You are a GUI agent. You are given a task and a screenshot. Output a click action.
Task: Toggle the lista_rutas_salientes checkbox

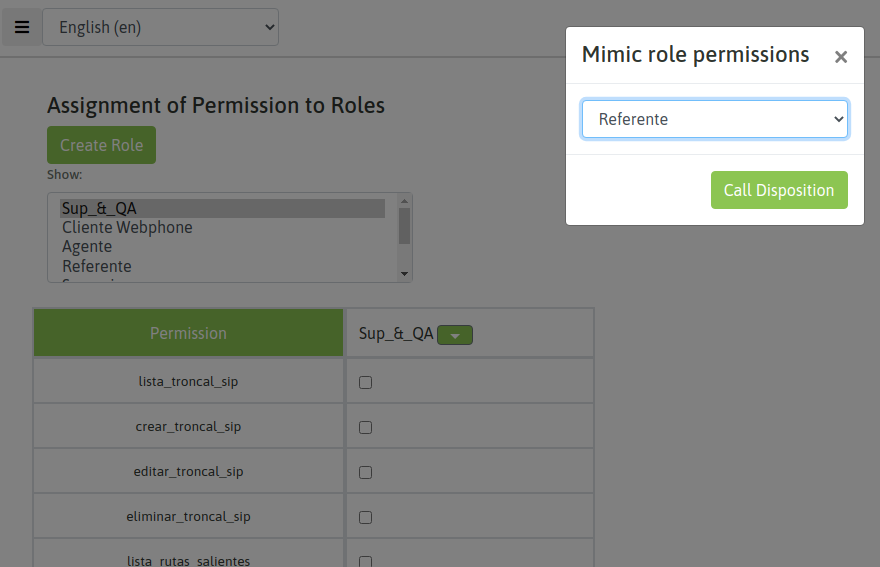pos(365,561)
